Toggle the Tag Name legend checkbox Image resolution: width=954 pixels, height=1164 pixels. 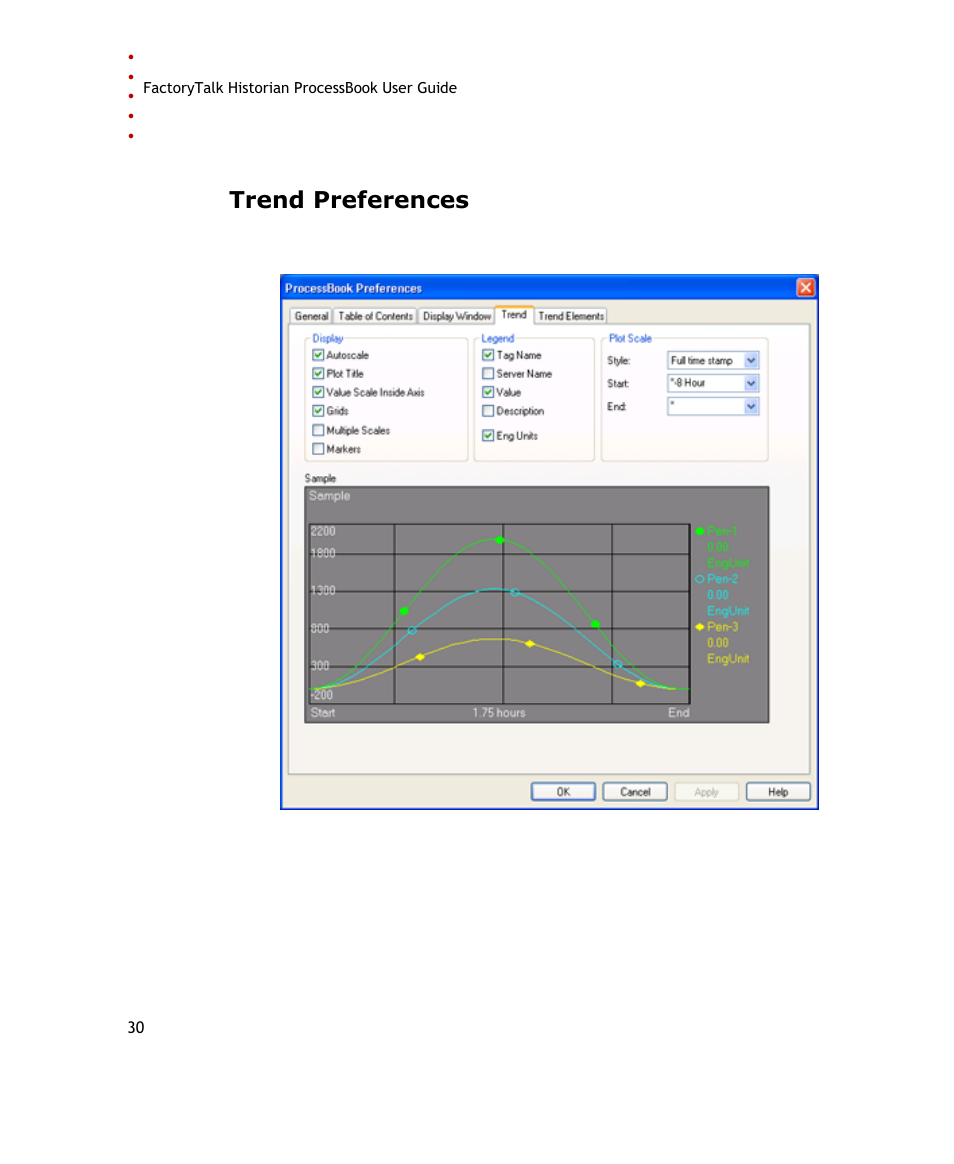coord(488,355)
